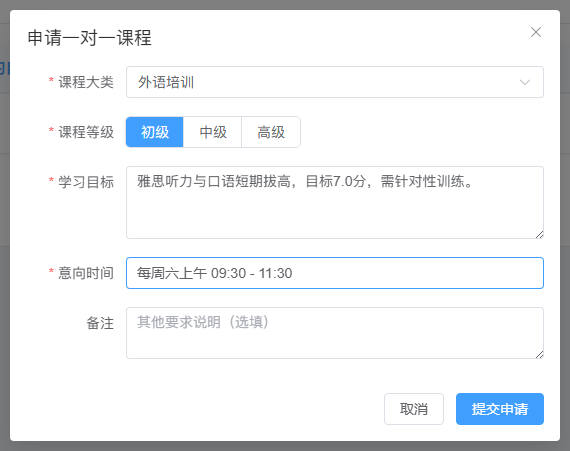Close the 申请一对一课程 dialog with X icon
This screenshot has width=570, height=451.
coord(536,32)
